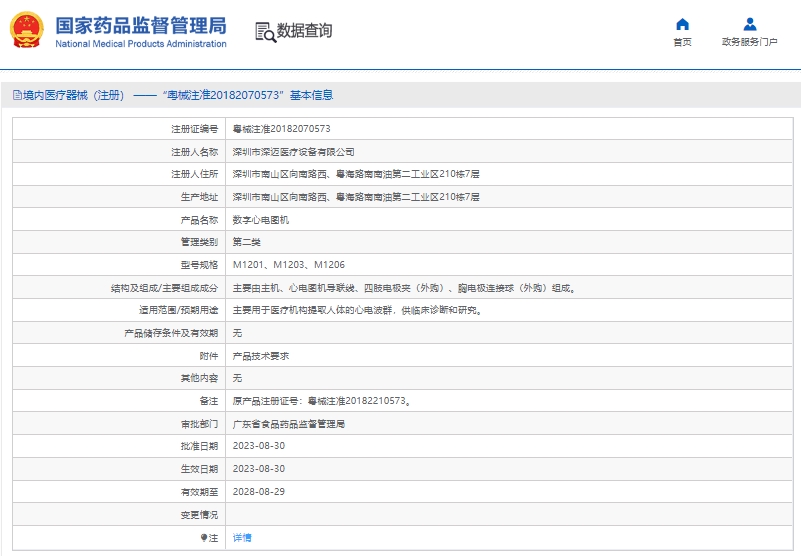Click 首页 label
Image resolution: width=801 pixels, height=556 pixels.
pyautogui.click(x=682, y=42)
